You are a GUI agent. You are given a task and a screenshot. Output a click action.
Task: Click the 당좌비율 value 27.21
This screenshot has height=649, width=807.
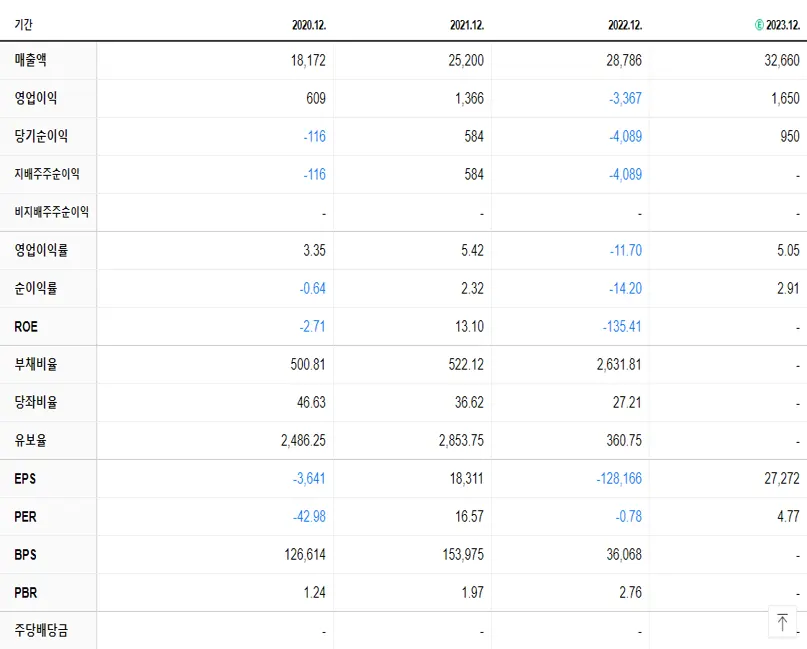(627, 402)
